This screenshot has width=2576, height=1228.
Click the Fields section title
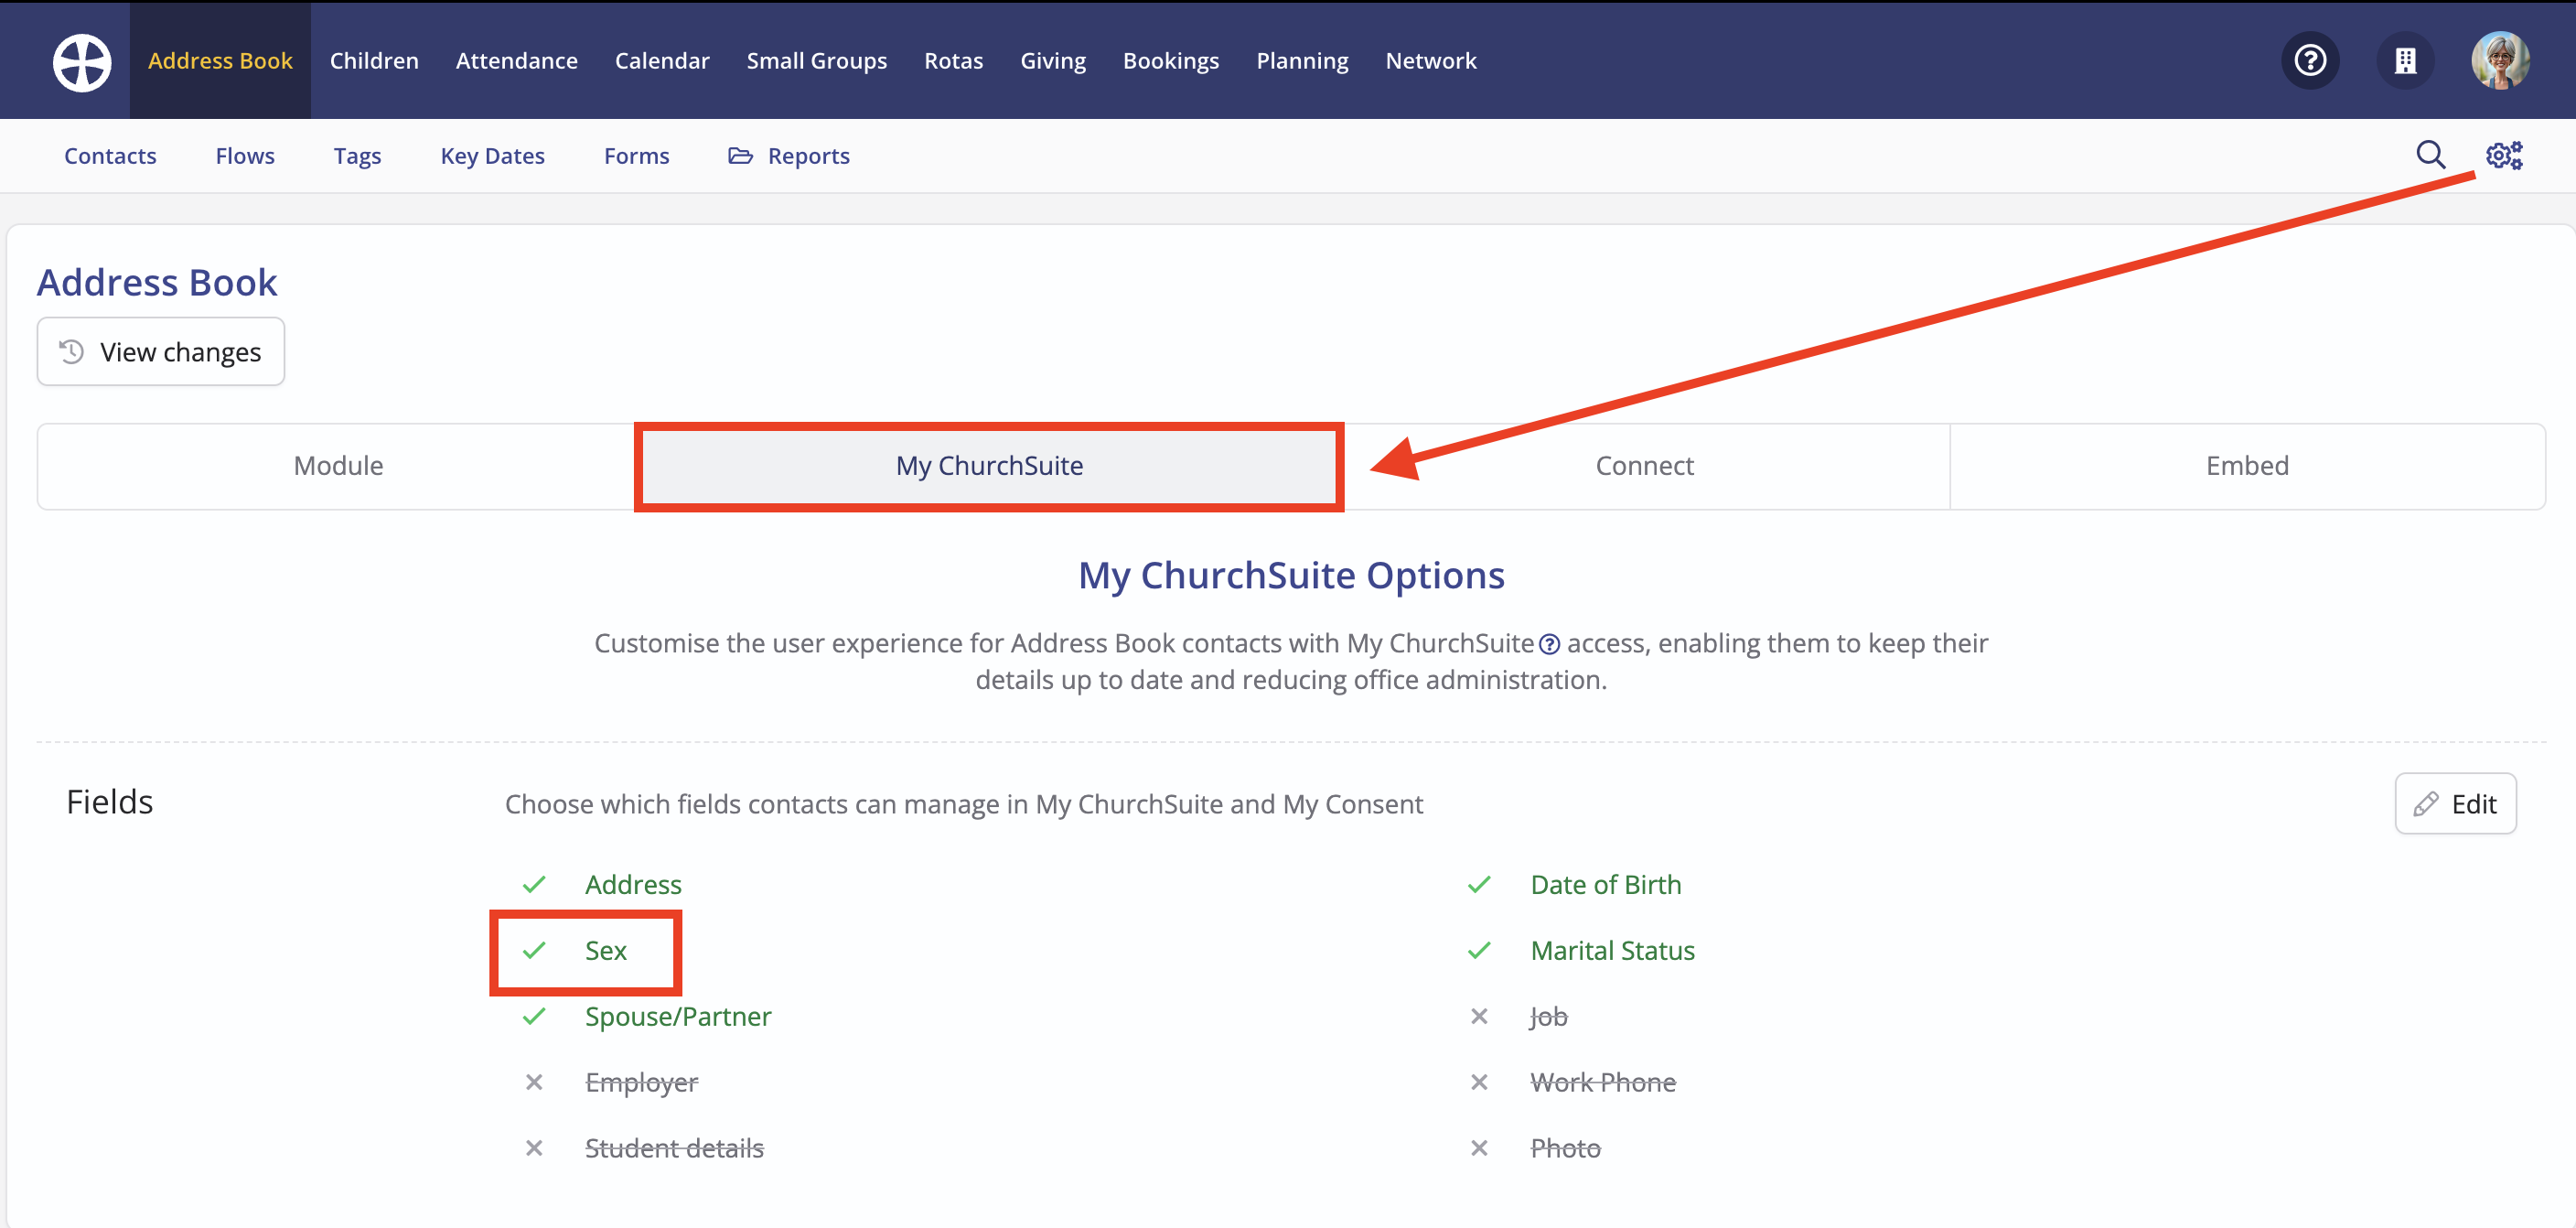point(109,802)
